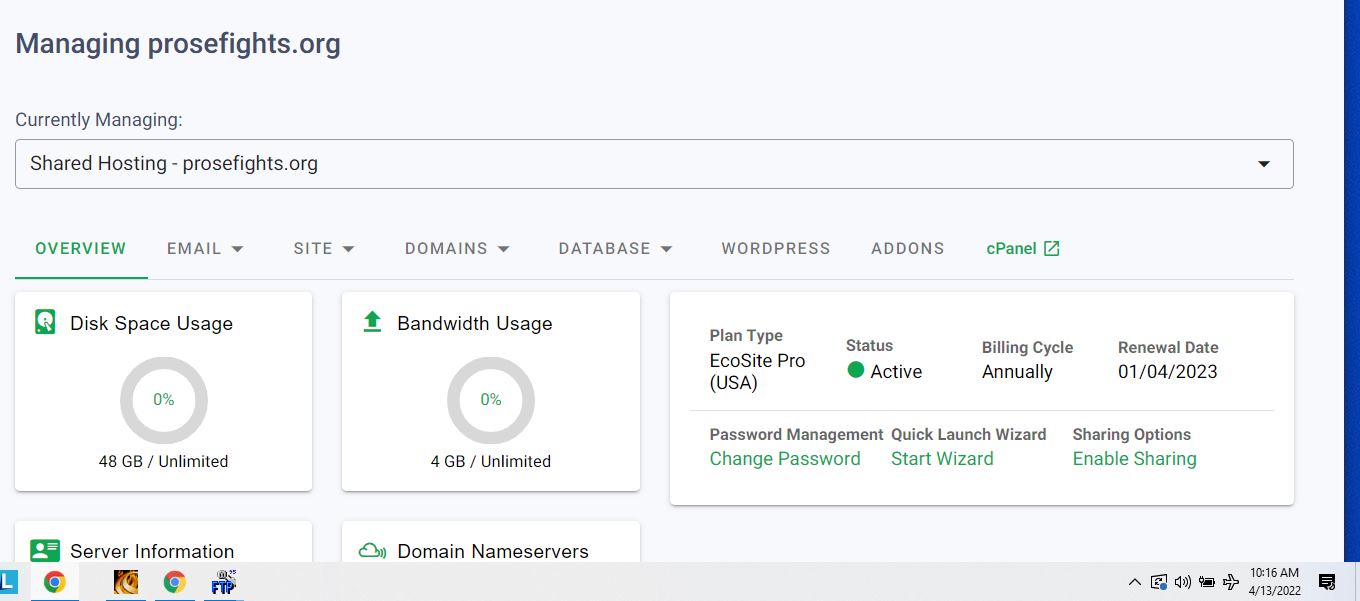
Task: Click the network status tray icon
Action: tap(1159, 582)
